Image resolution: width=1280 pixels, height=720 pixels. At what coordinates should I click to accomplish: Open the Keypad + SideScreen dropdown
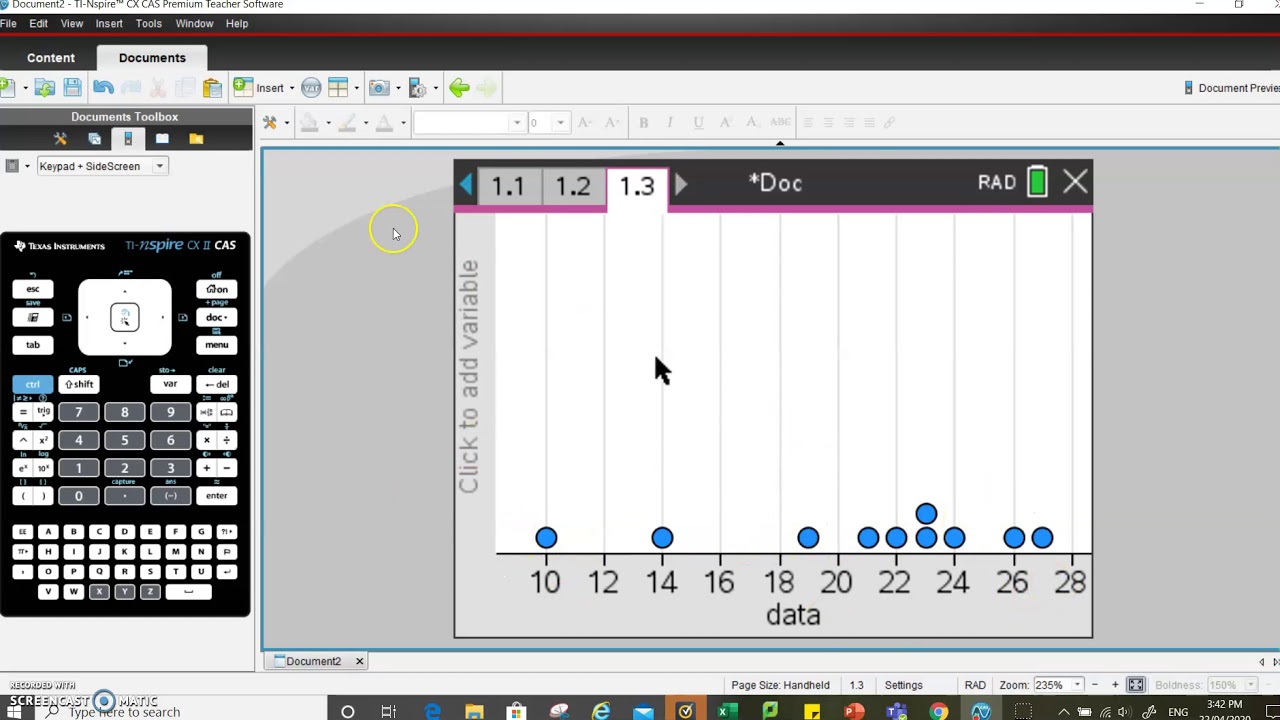(x=101, y=166)
